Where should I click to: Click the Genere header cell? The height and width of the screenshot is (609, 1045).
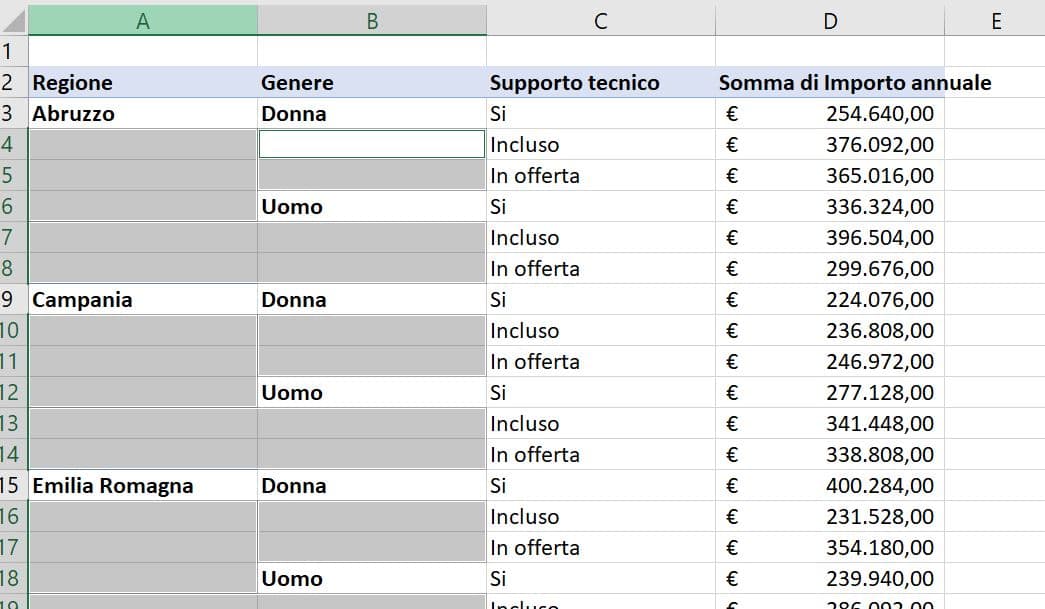pos(372,82)
